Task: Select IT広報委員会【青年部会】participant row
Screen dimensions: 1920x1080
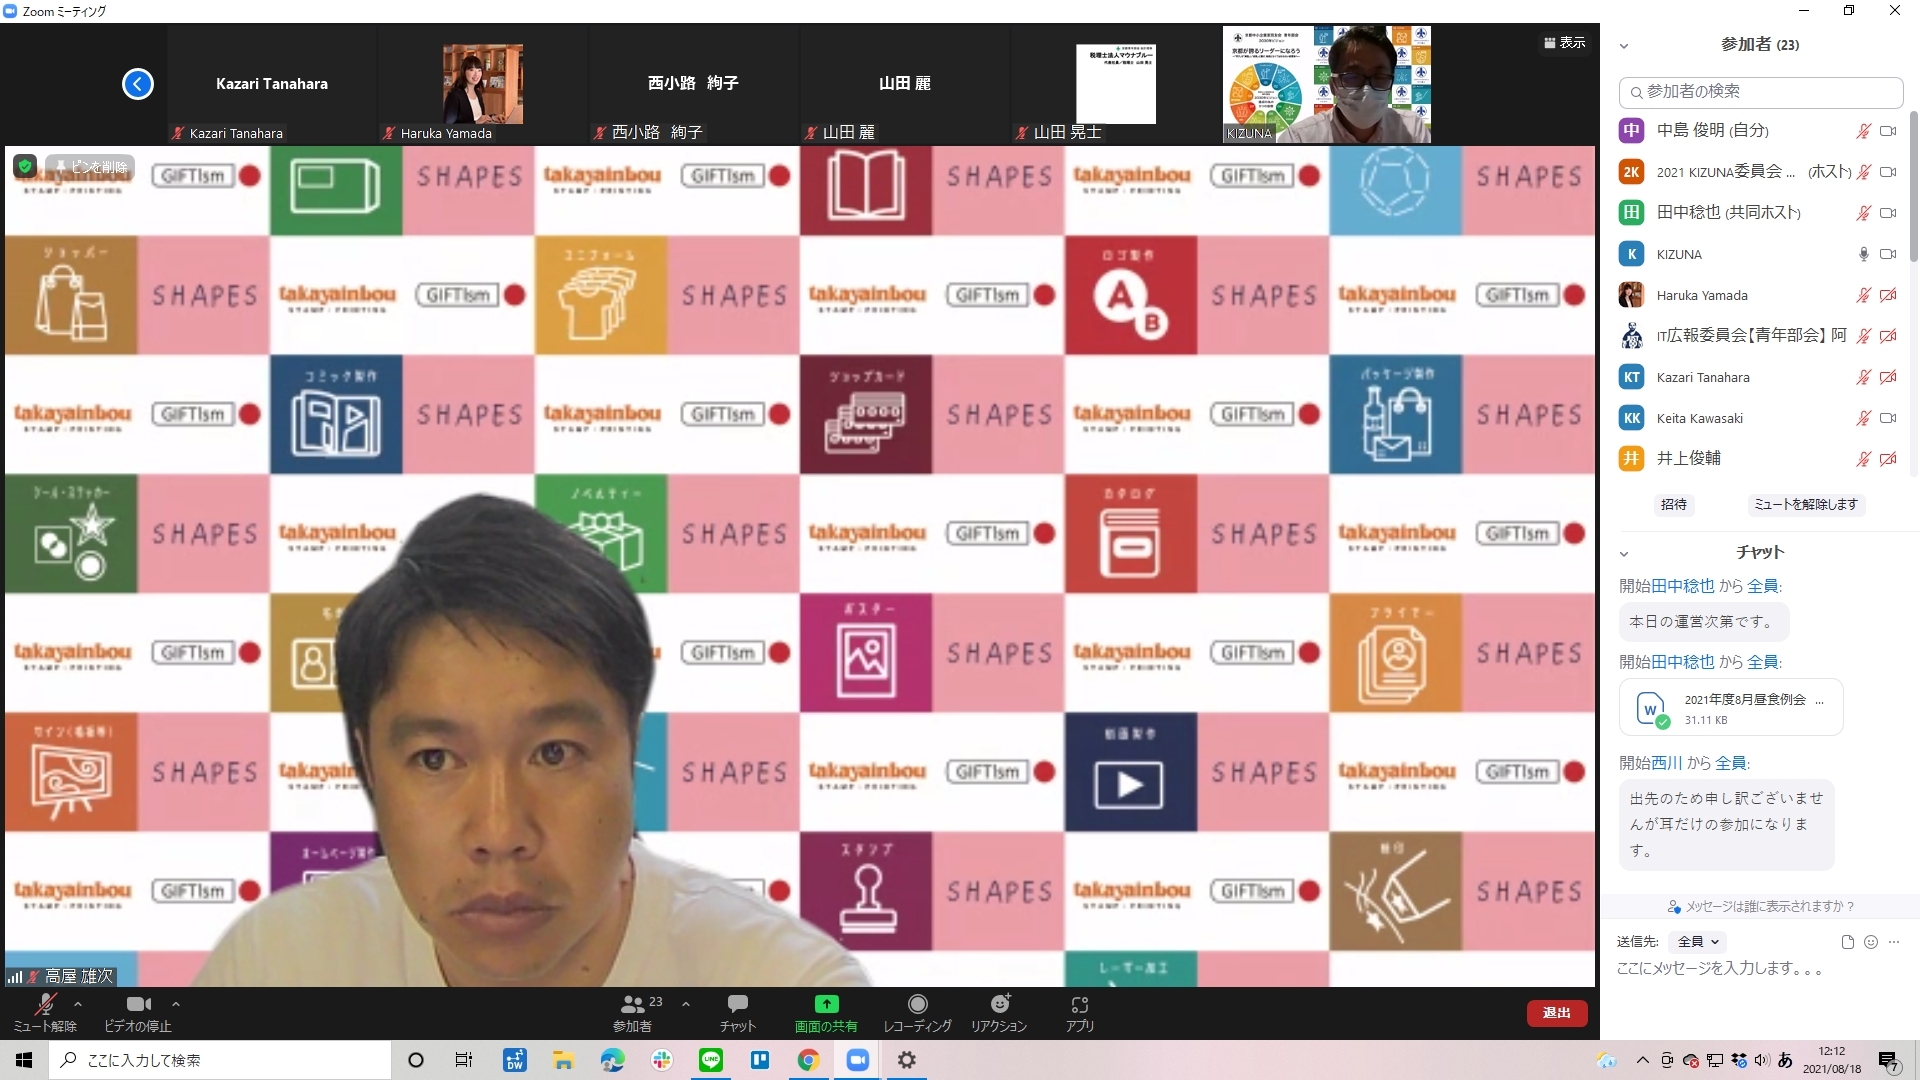Action: 1758,336
